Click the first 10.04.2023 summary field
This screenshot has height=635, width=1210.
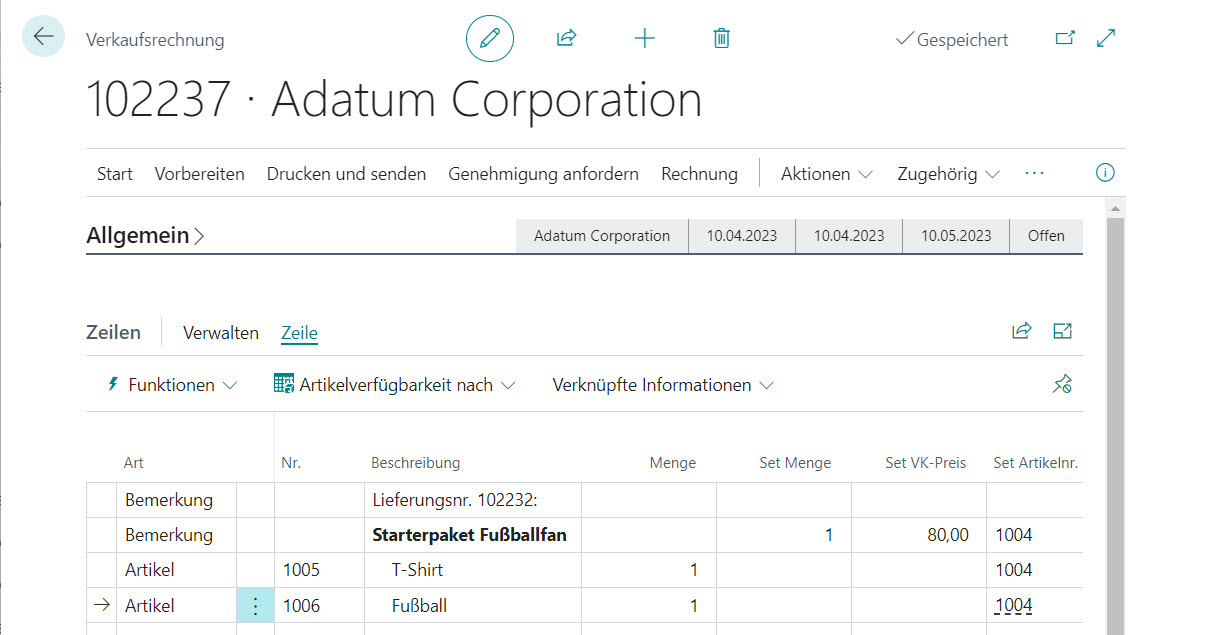point(742,236)
